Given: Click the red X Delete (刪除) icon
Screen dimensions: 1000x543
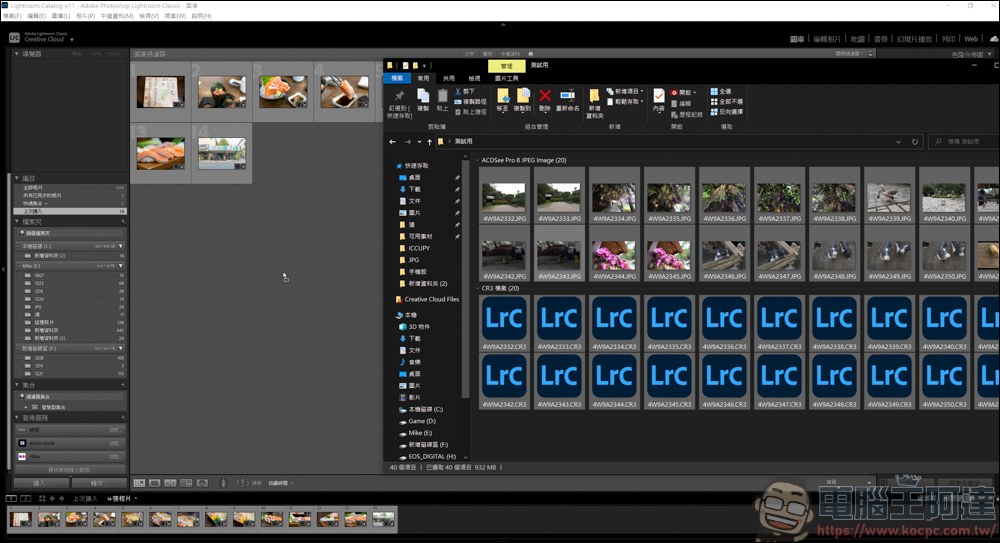Looking at the screenshot, I should tap(545, 100).
